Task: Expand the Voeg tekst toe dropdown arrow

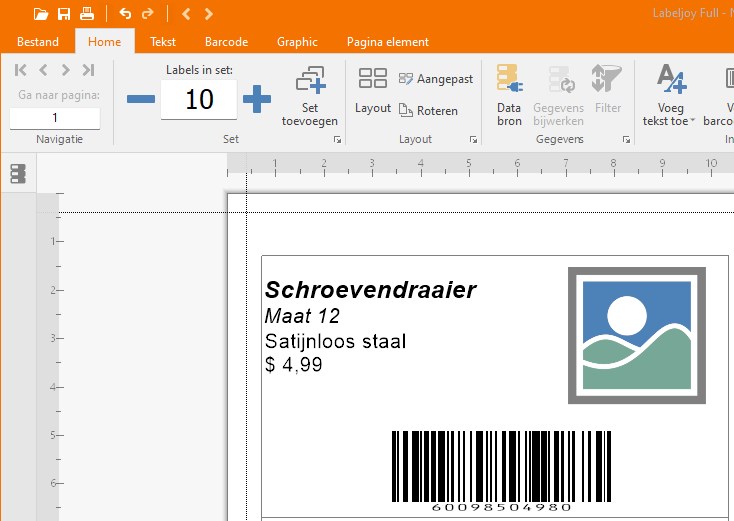Action: (693, 121)
